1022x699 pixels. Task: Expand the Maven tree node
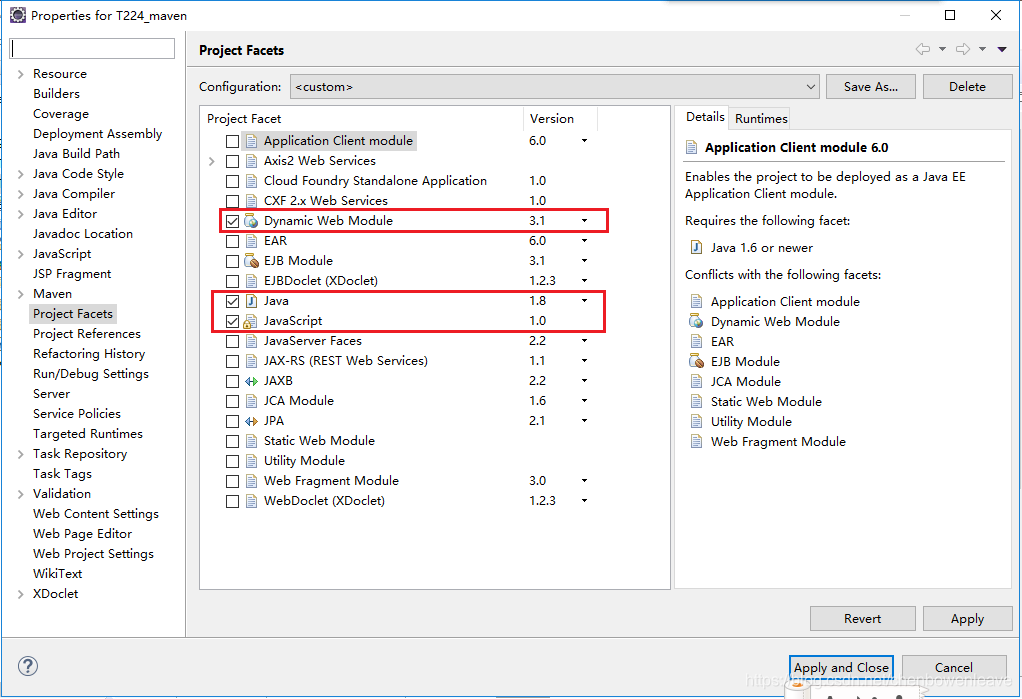click(x=20, y=294)
